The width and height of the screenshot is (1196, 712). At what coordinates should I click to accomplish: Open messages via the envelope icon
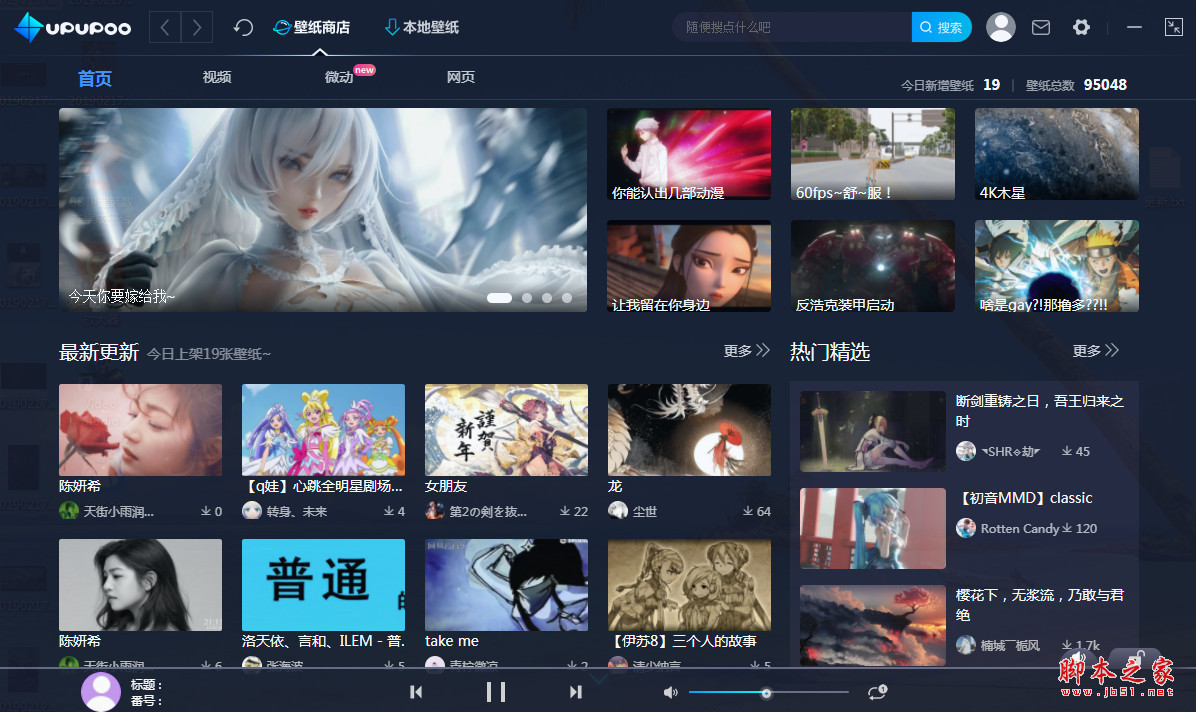pos(1041,27)
